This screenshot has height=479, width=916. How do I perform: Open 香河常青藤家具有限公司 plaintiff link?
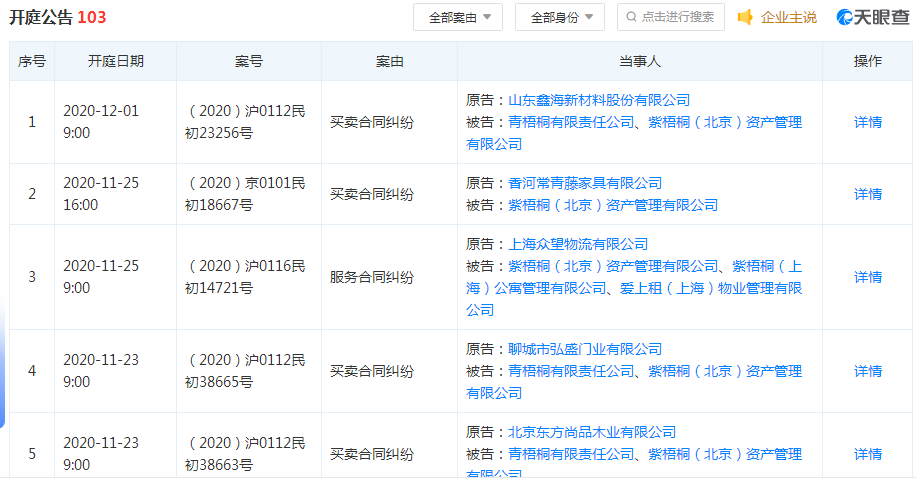pyautogui.click(x=585, y=183)
